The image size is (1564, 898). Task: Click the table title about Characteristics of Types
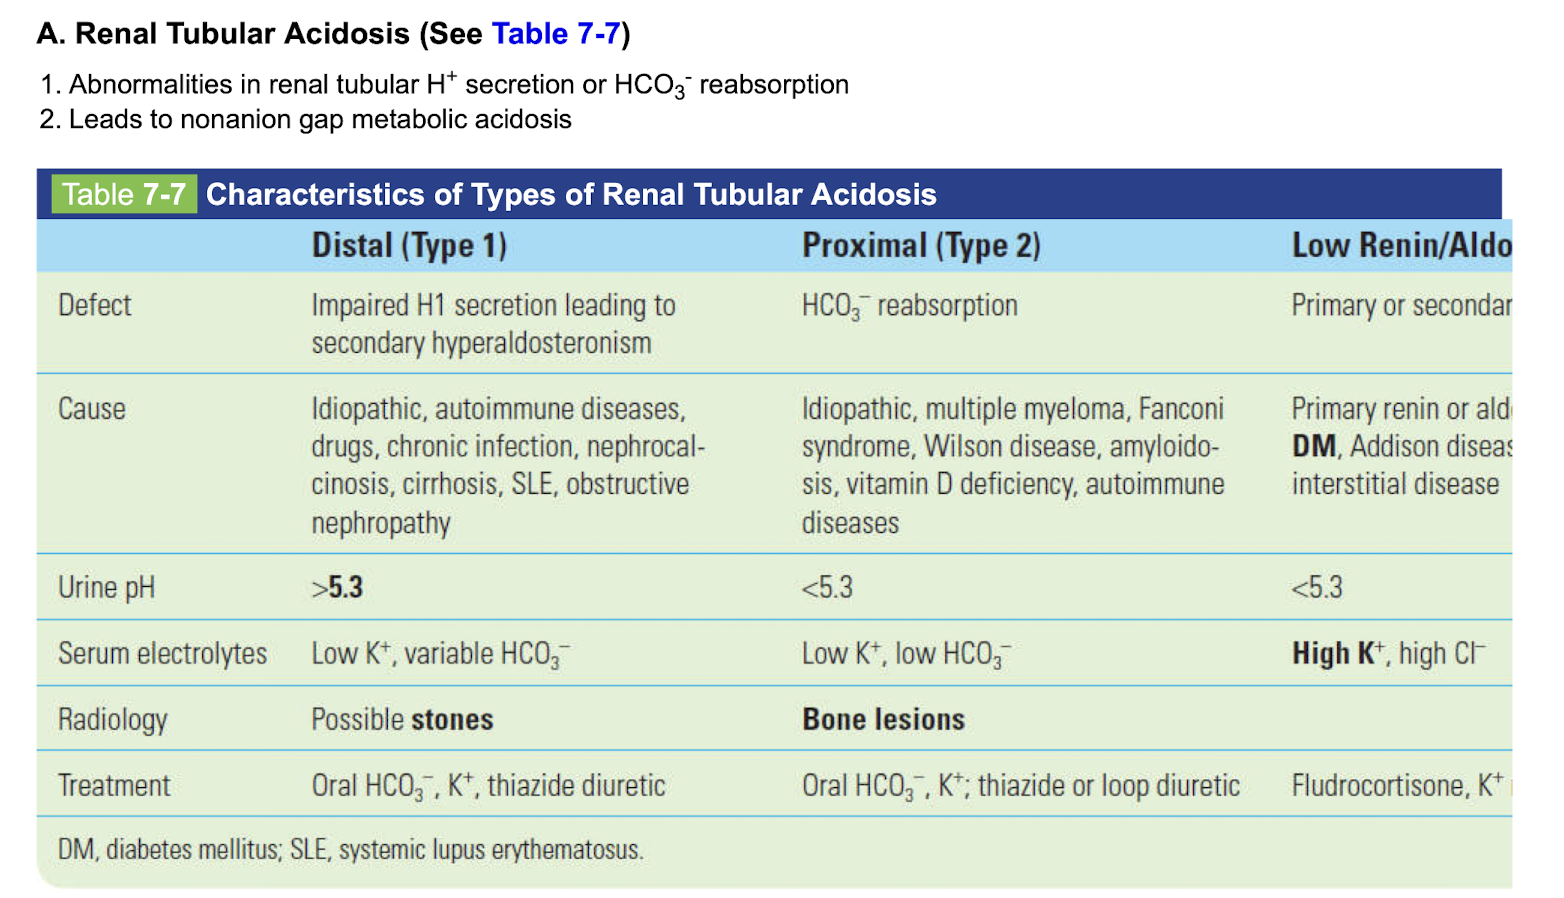tap(571, 194)
